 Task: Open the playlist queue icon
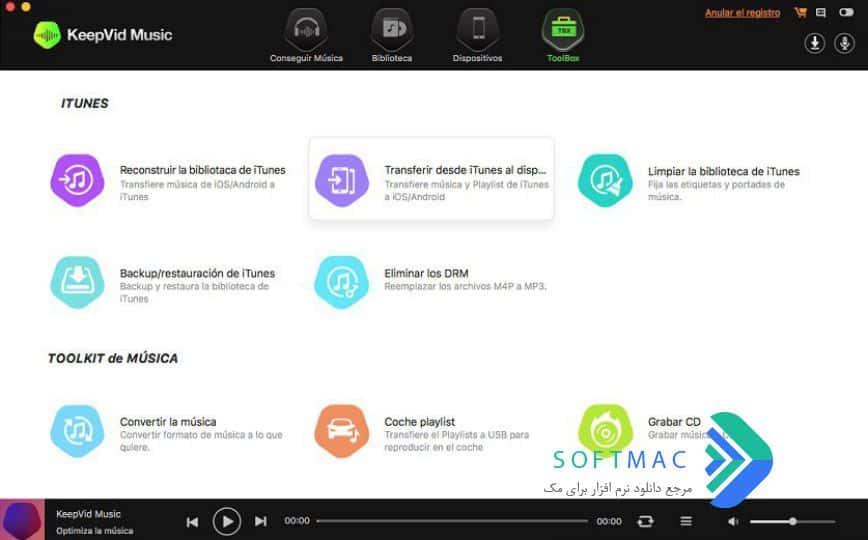click(x=686, y=521)
